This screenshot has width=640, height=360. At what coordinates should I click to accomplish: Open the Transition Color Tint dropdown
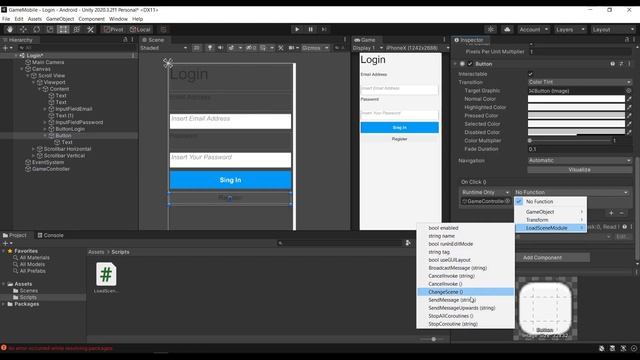pyautogui.click(x=580, y=82)
